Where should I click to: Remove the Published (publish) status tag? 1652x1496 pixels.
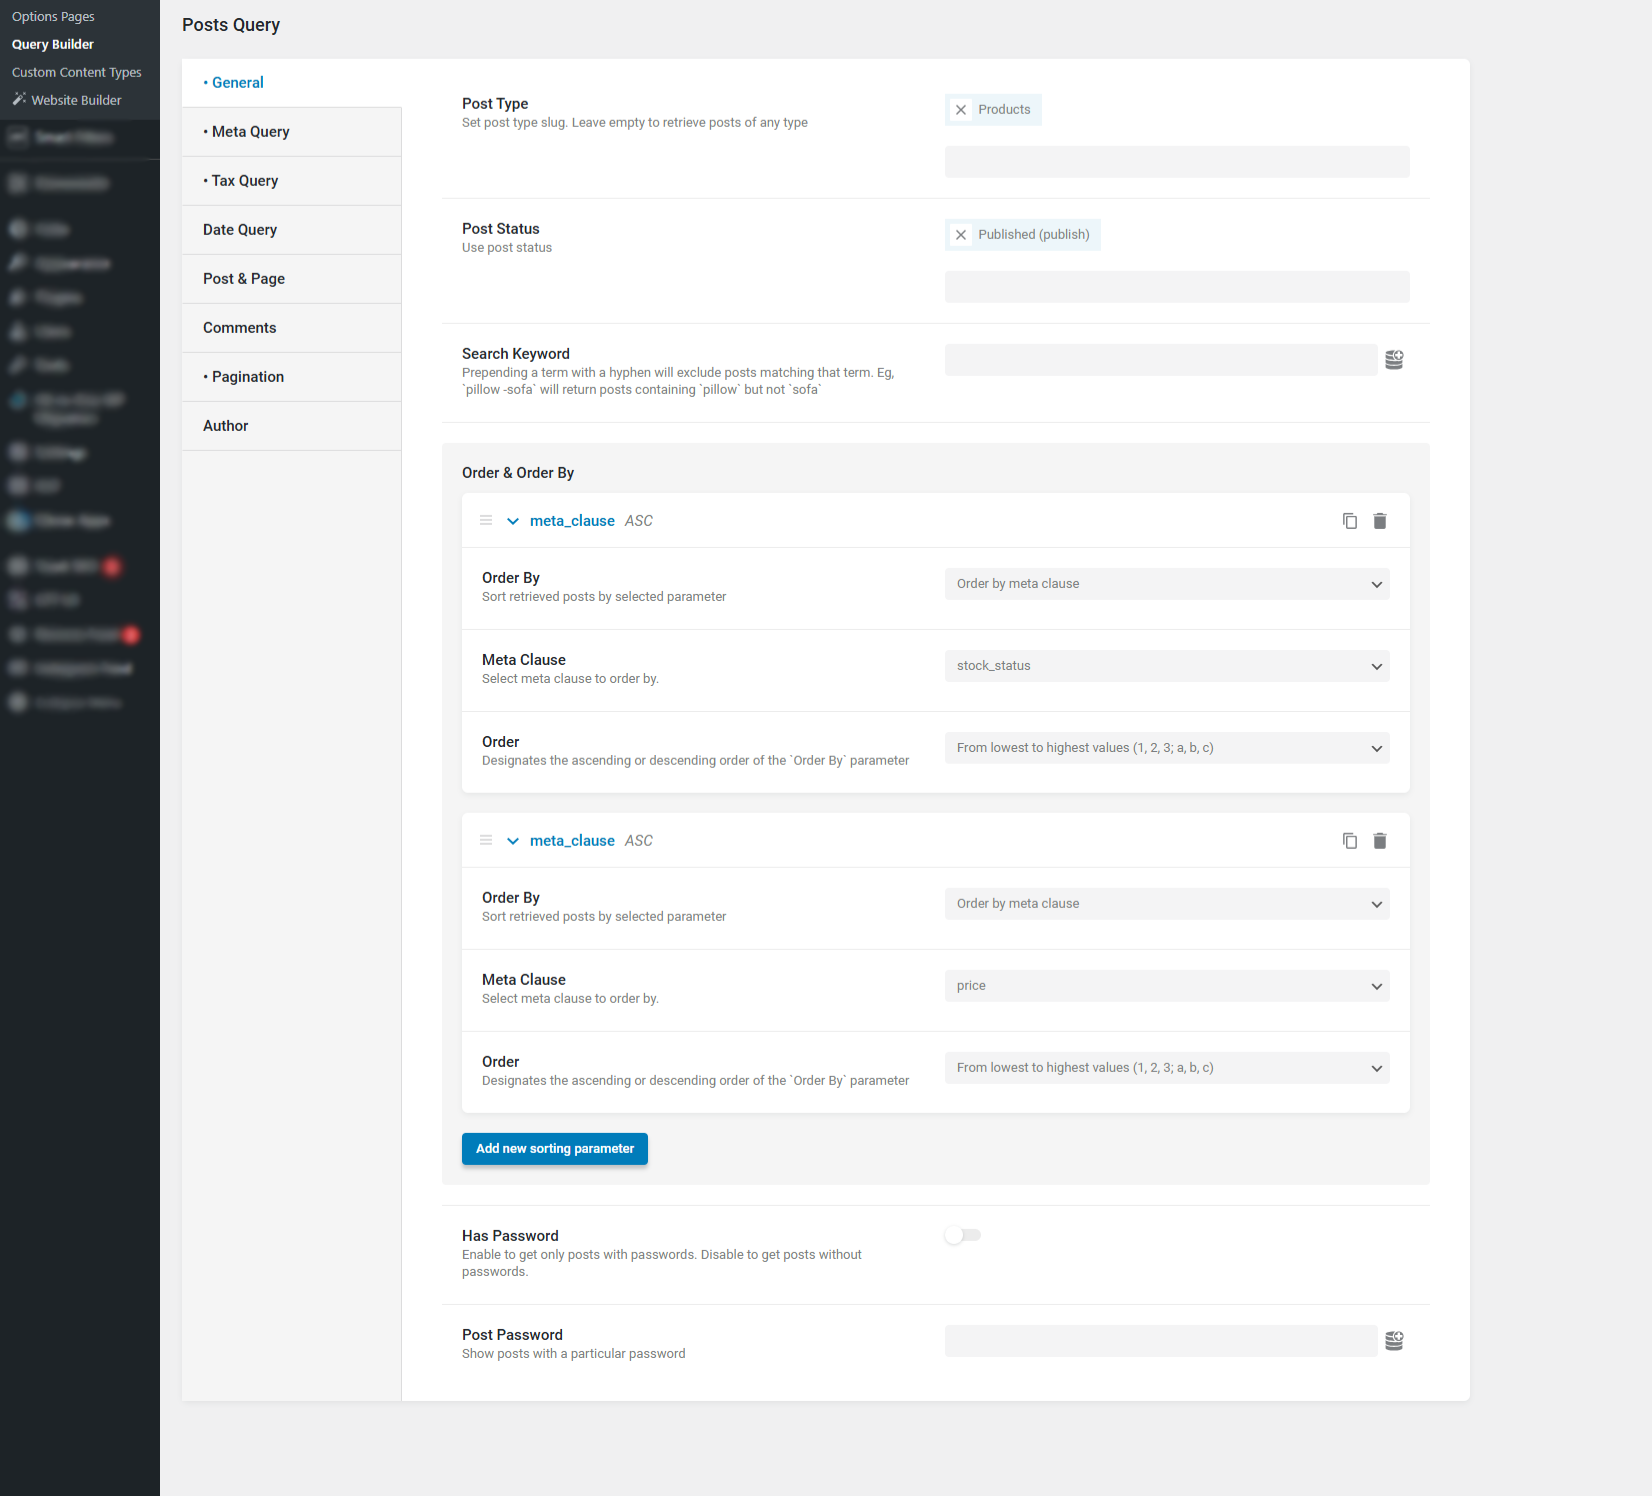961,235
